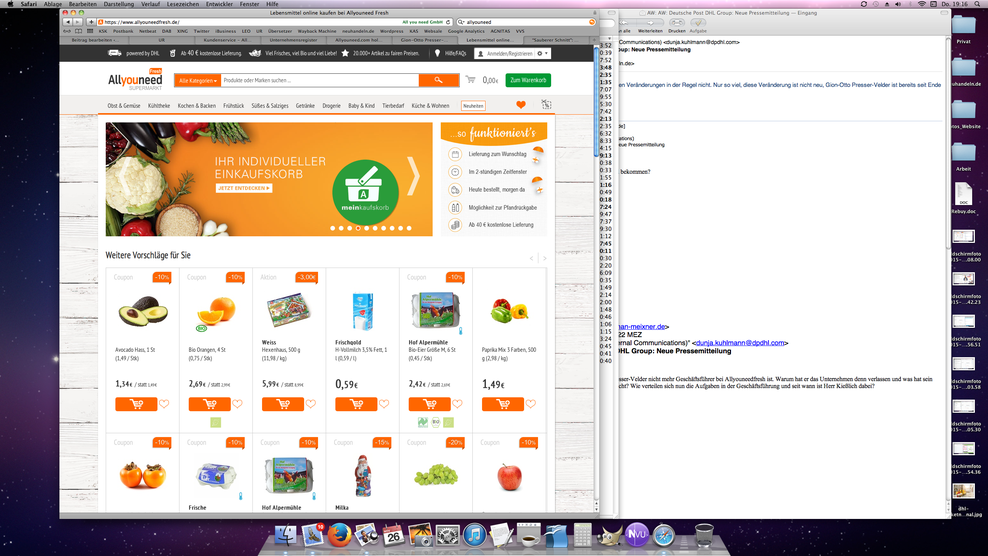Favorite Paprika Mix with heart toggle
This screenshot has height=556, width=988.
click(x=531, y=404)
